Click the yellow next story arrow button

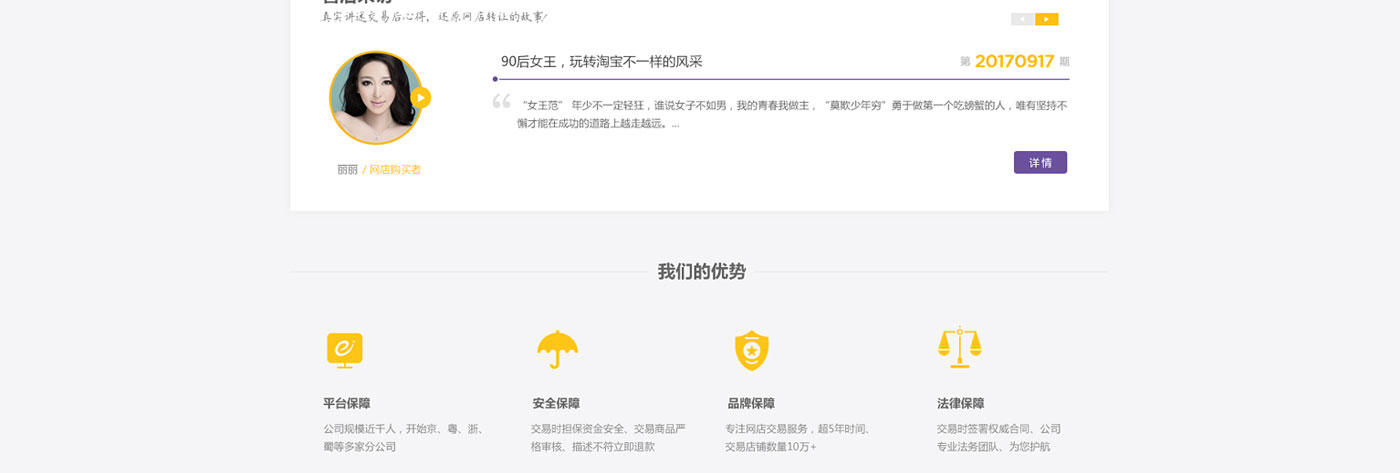1047,19
